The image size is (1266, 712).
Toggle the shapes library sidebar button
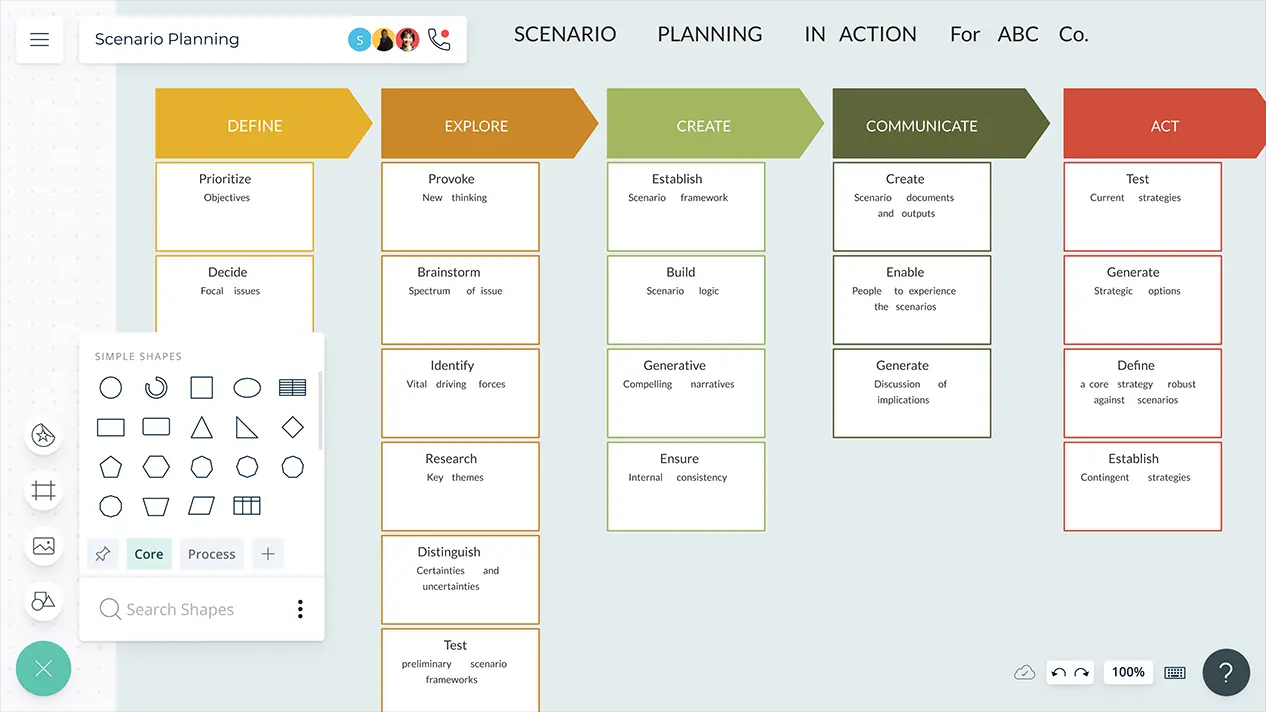[43, 601]
